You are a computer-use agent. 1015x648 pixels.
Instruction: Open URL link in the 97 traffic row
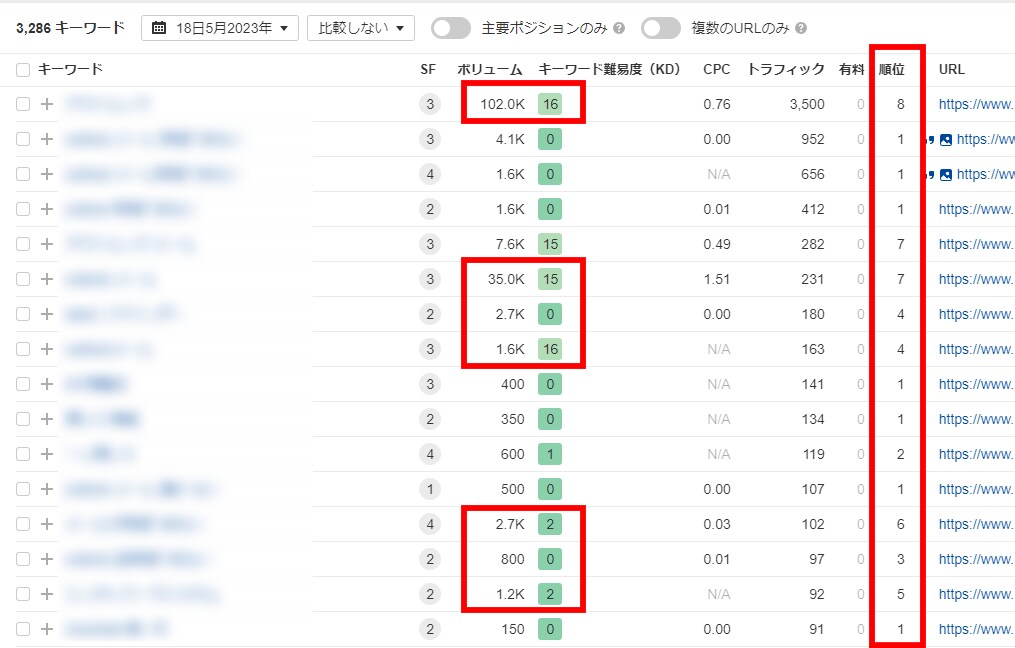pos(976,559)
